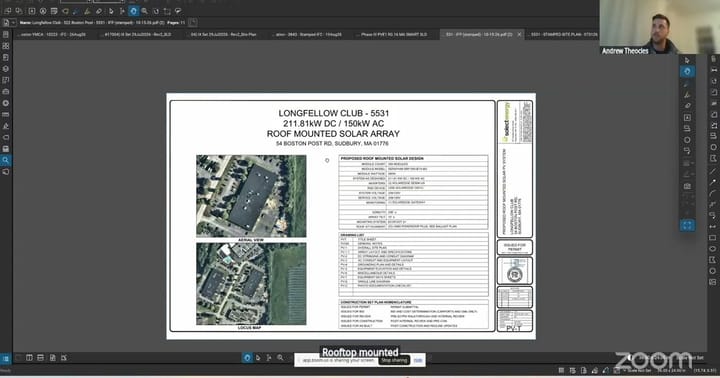Click the arrow select tool in right toolbar
The width and height of the screenshot is (720, 378).
pyautogui.click(x=687, y=60)
